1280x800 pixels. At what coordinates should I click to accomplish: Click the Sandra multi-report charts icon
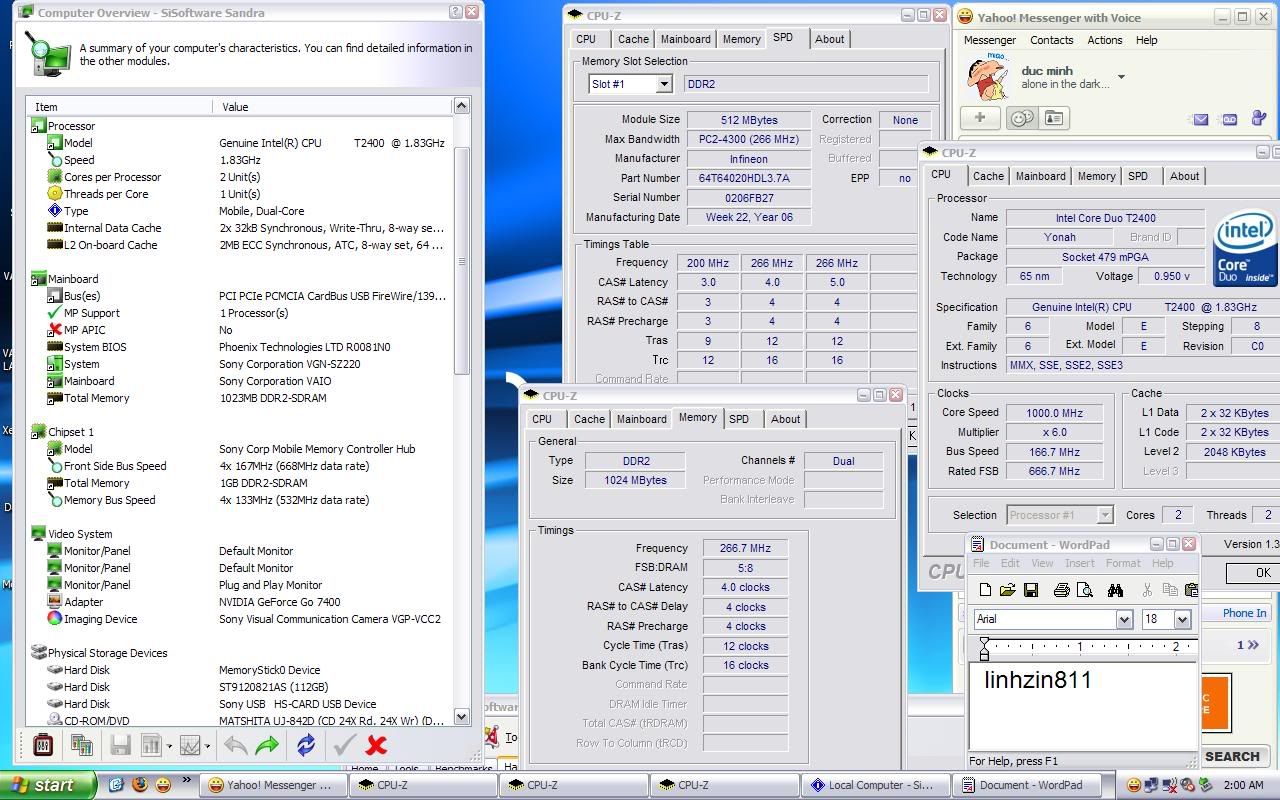[82, 745]
